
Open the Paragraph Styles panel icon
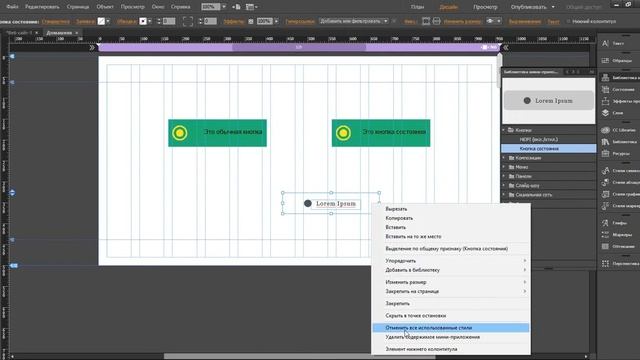click(605, 182)
